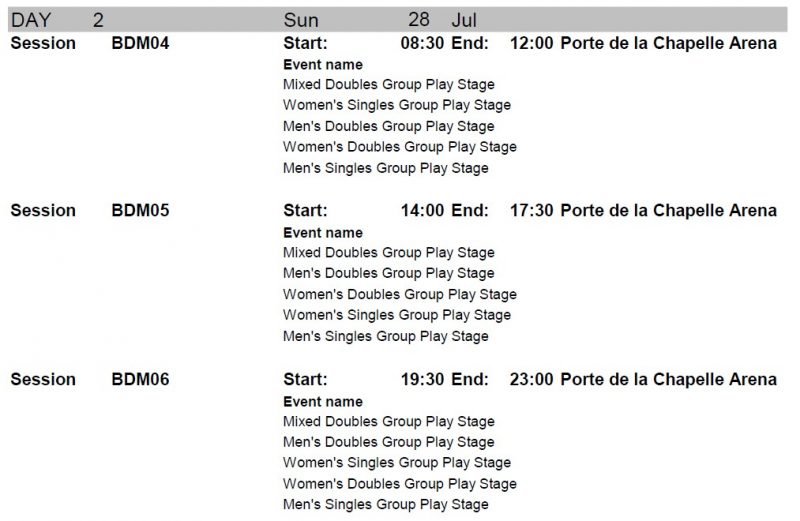Click Men's Doubles Group Play Stage in BDM04
The width and height of the screenshot is (800, 521).
click(x=389, y=126)
